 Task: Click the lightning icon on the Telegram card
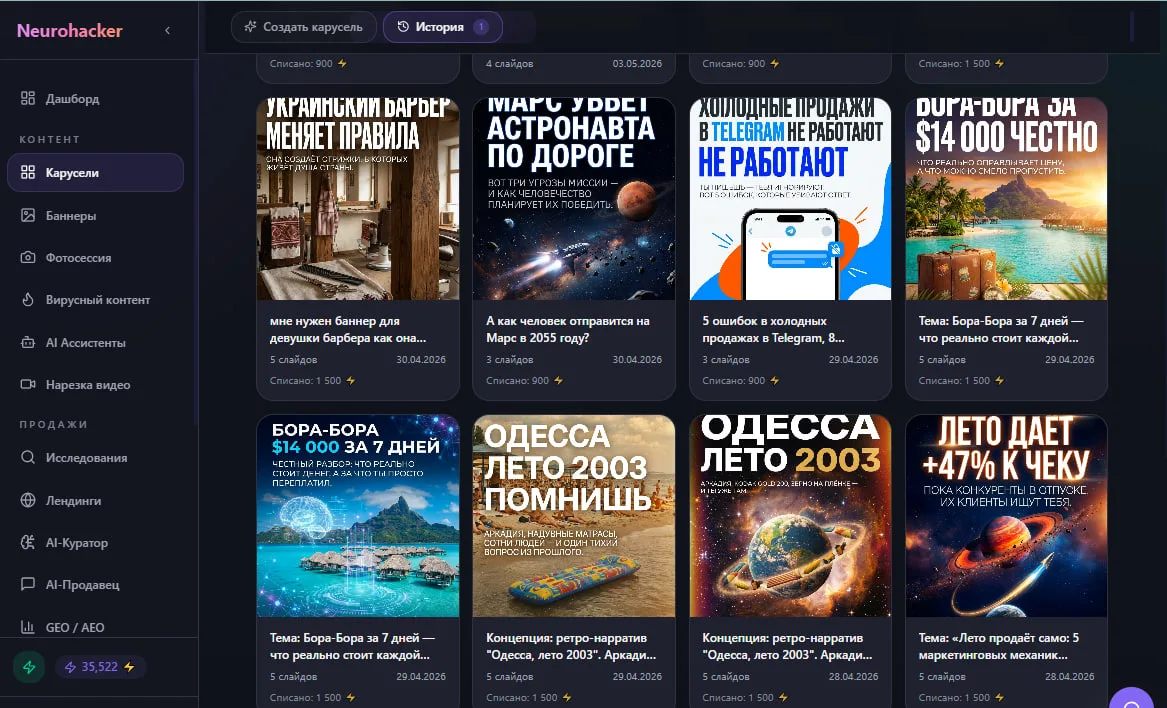775,380
